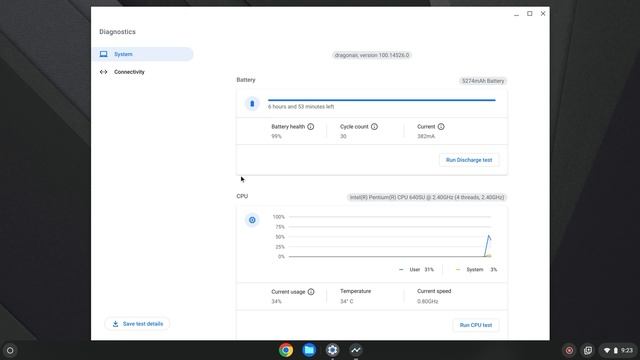Click the Current usage 34% value
This screenshot has width=640, height=360.
click(x=276, y=301)
